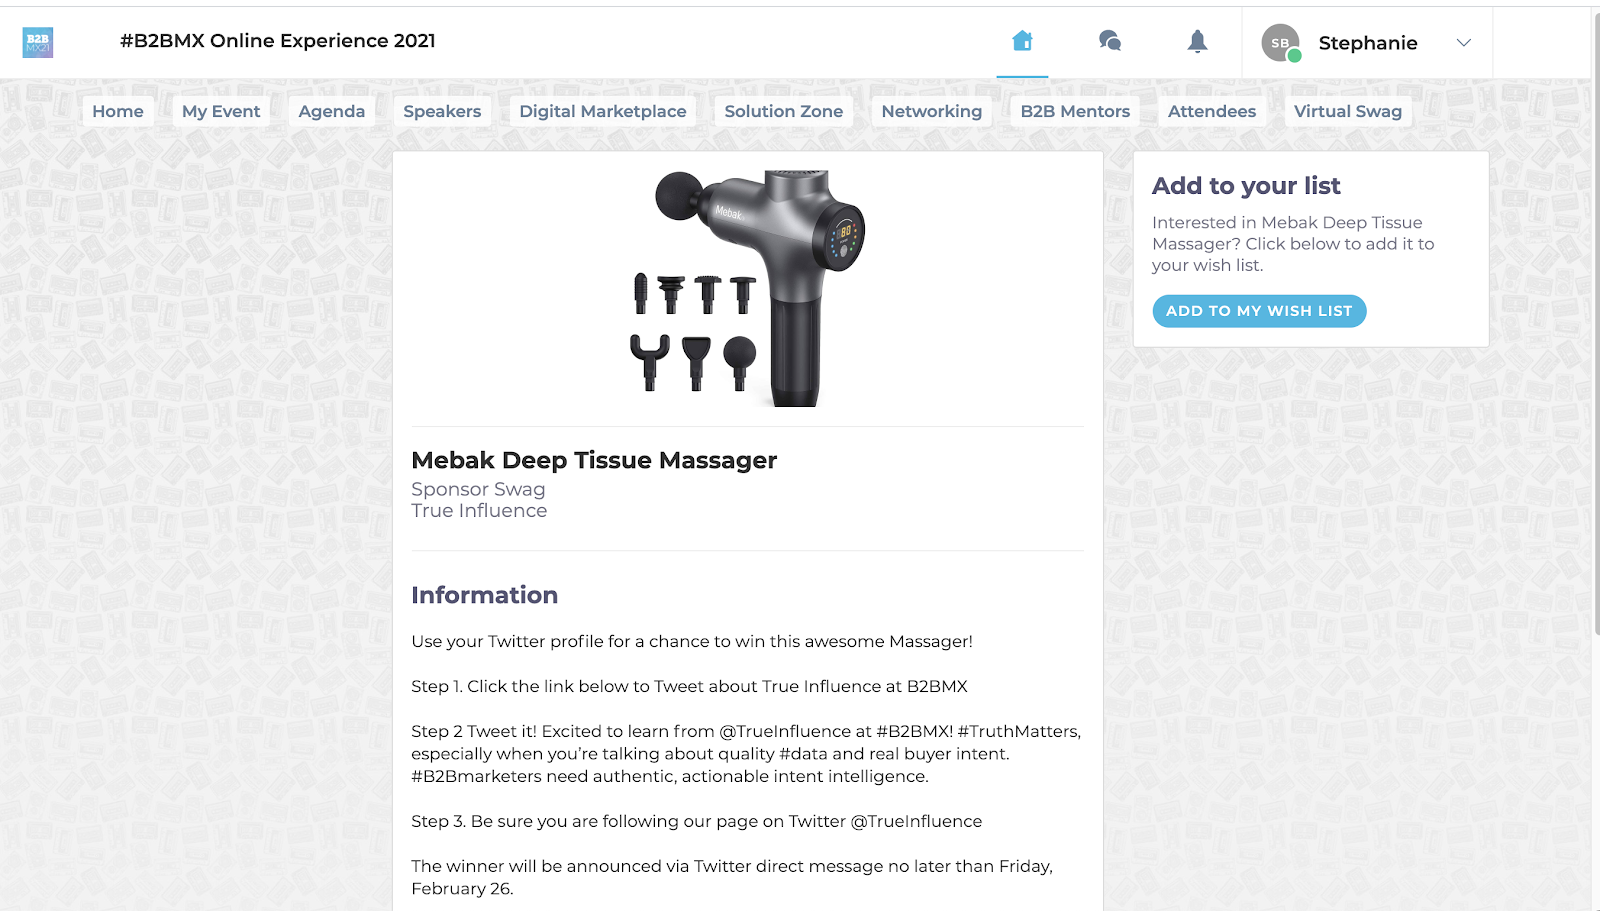Expand the Stephanie account dropdown chevron
Viewport: 1600px width, 911px height.
1464,43
